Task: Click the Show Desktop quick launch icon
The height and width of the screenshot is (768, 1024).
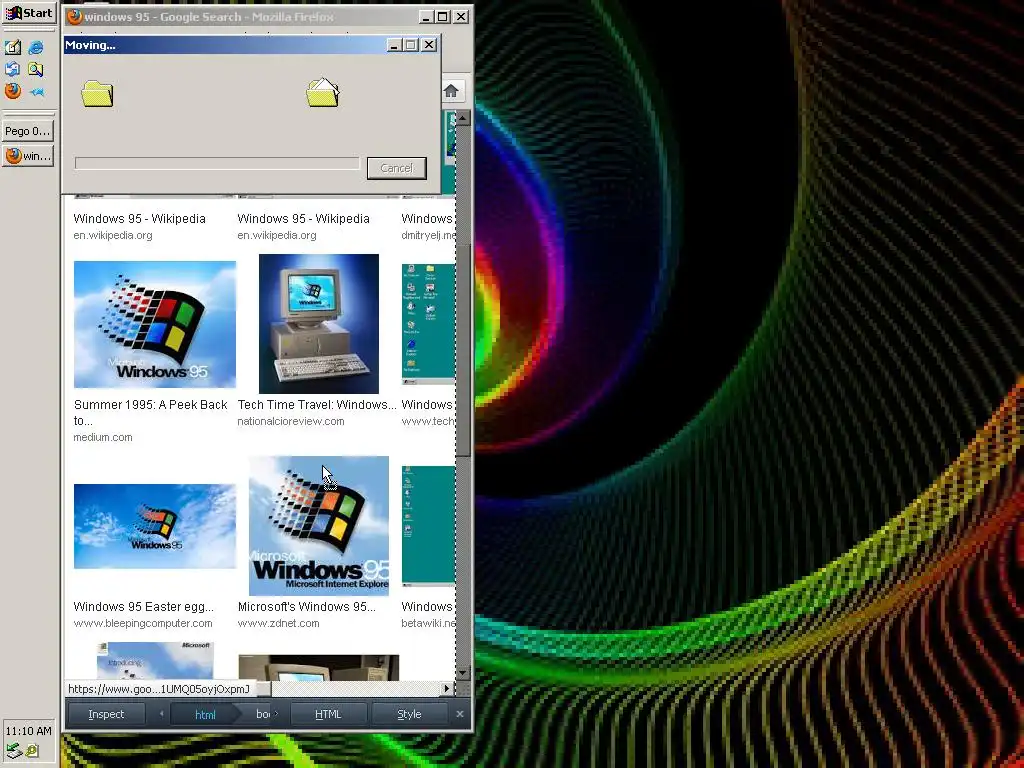Action: pos(13,47)
